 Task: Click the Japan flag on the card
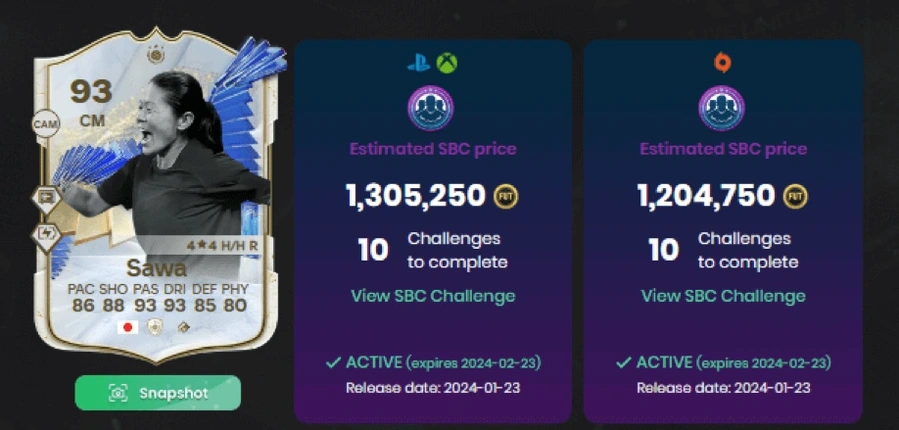[128, 327]
